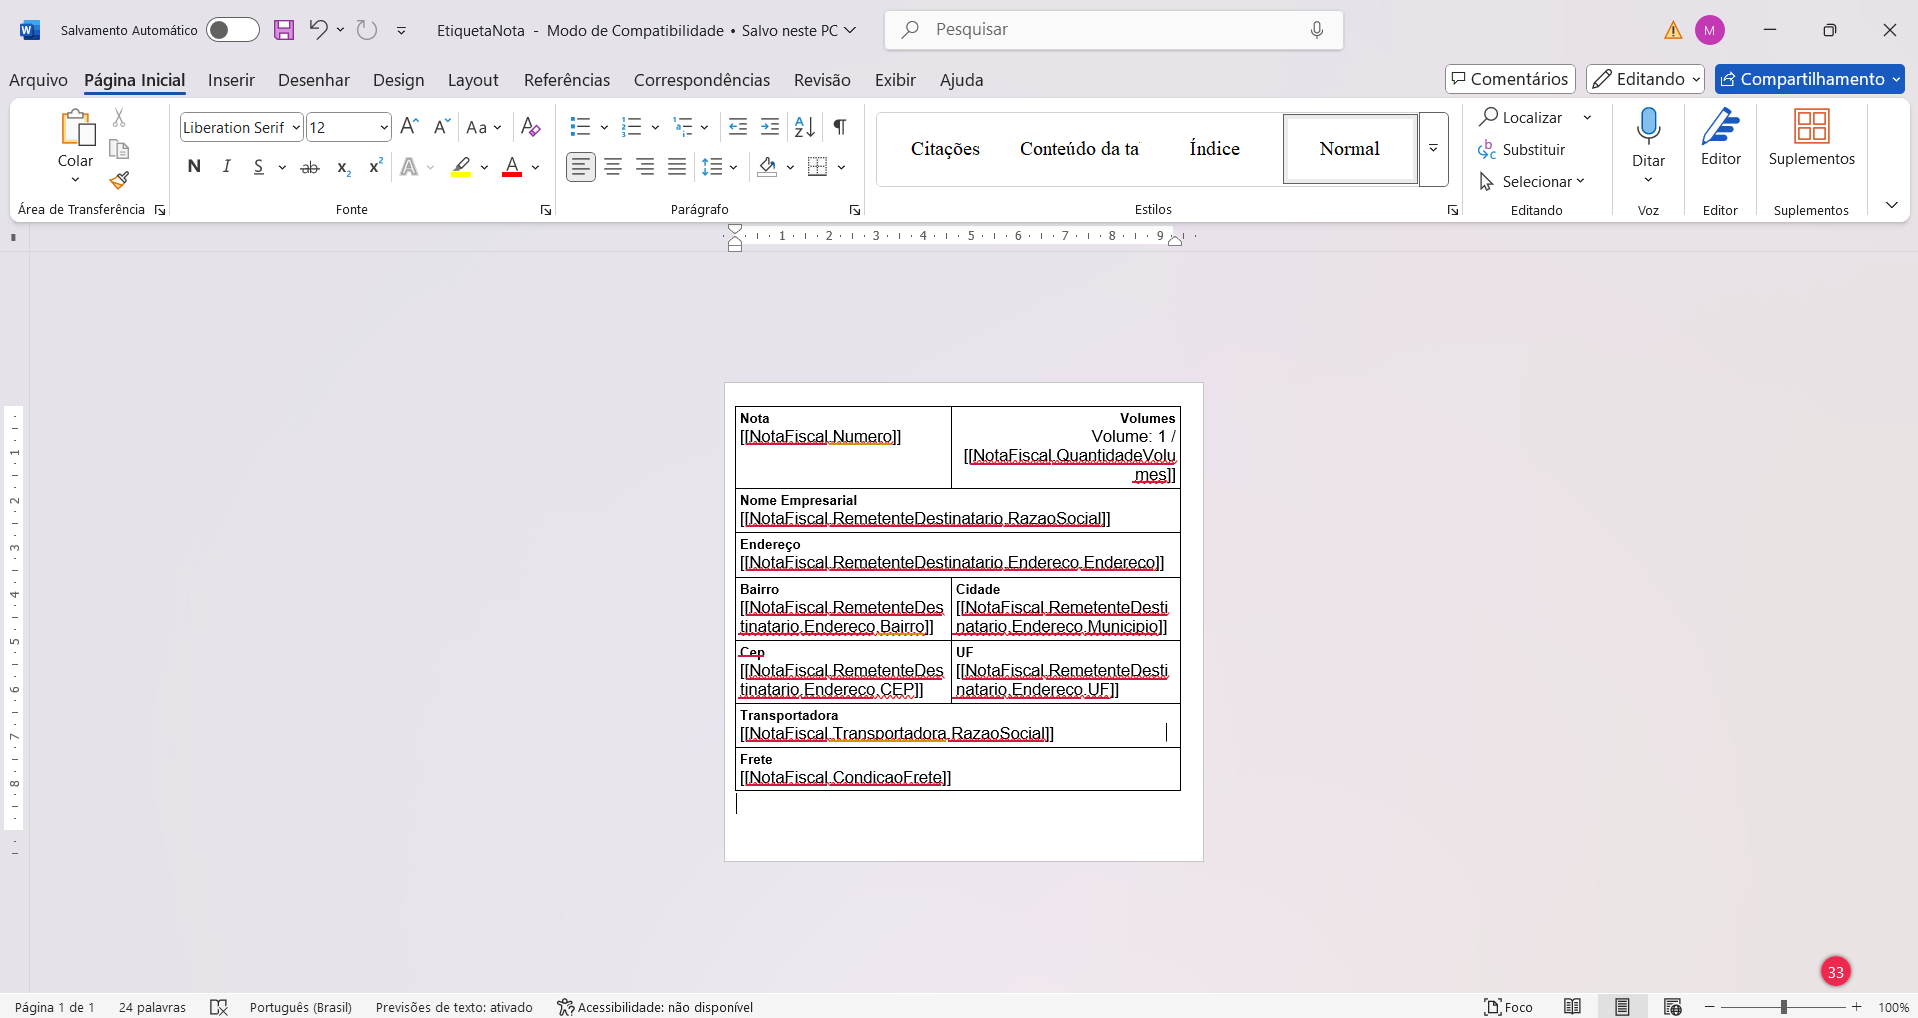Launch the Editor pen icon
This screenshot has width=1918, height=1018.
click(x=1720, y=138)
